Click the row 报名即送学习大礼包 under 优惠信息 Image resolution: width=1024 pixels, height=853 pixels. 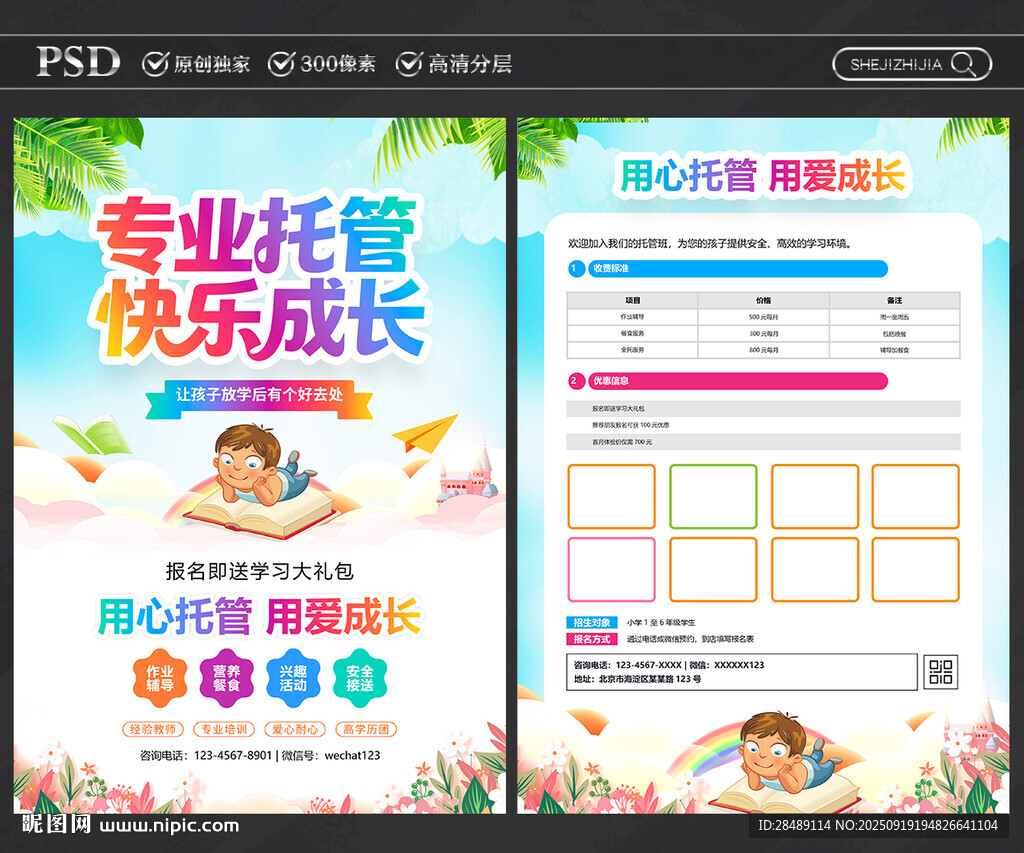pos(763,408)
